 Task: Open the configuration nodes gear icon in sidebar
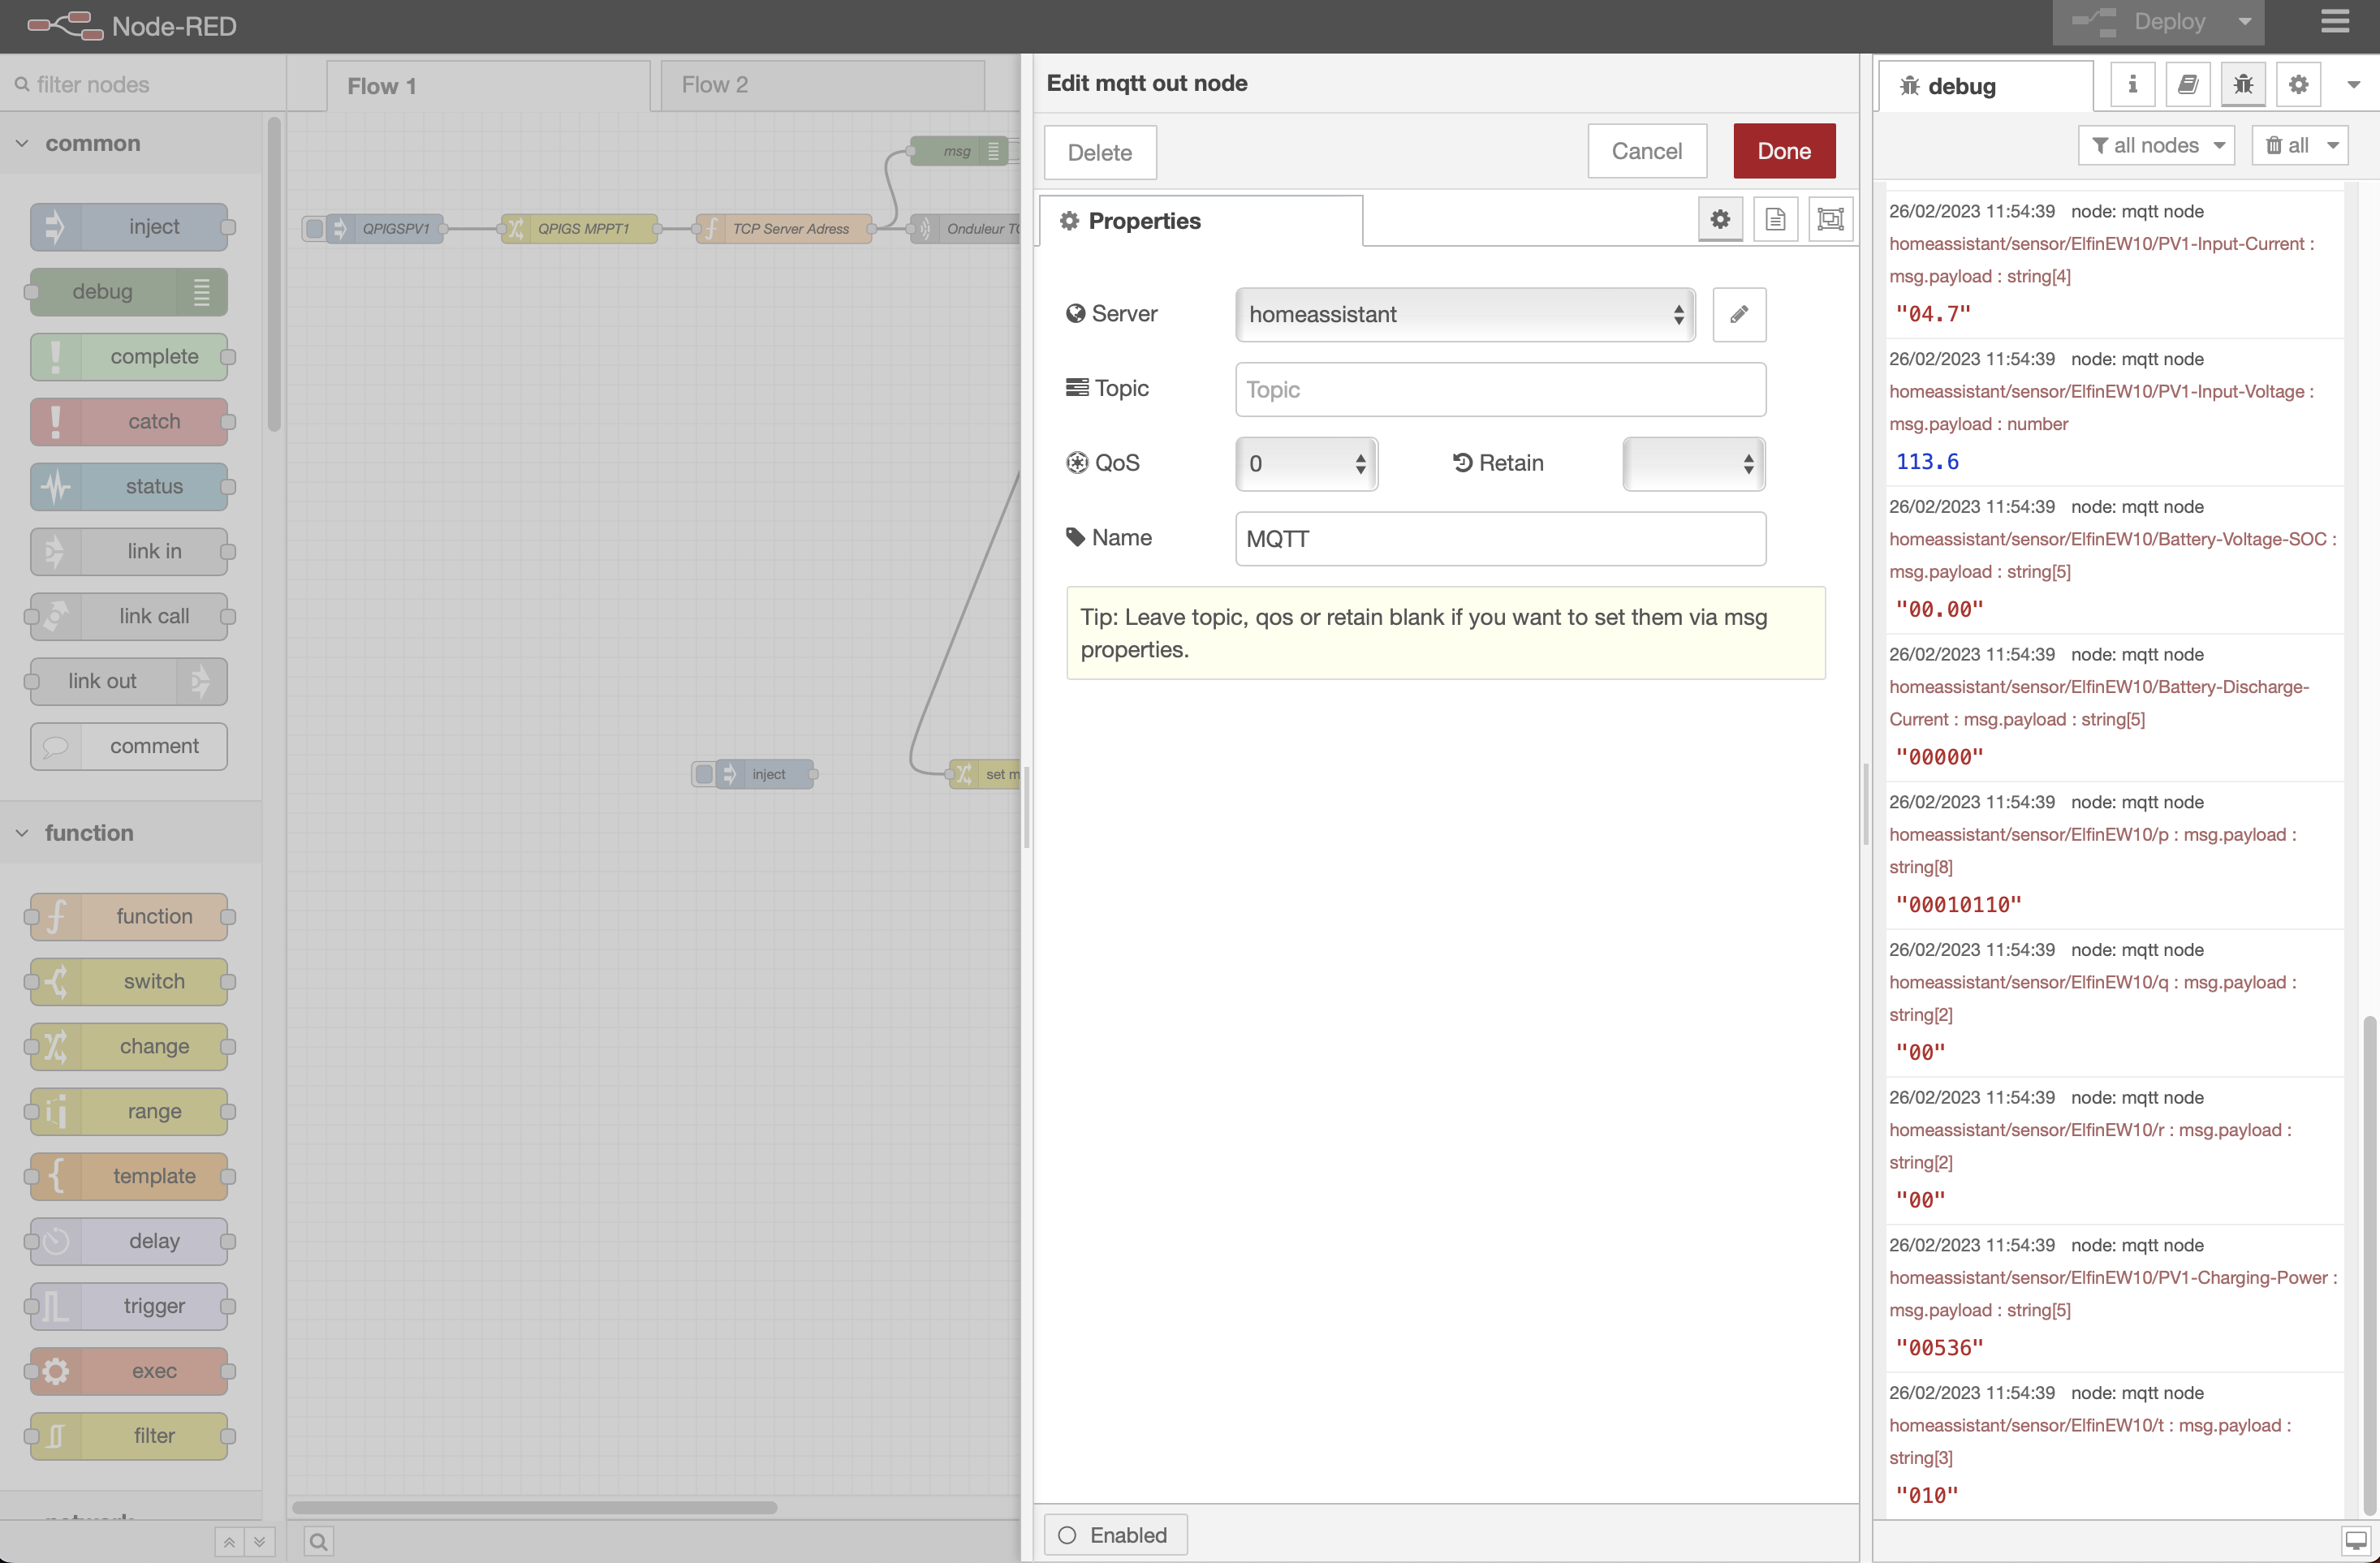coord(2298,85)
